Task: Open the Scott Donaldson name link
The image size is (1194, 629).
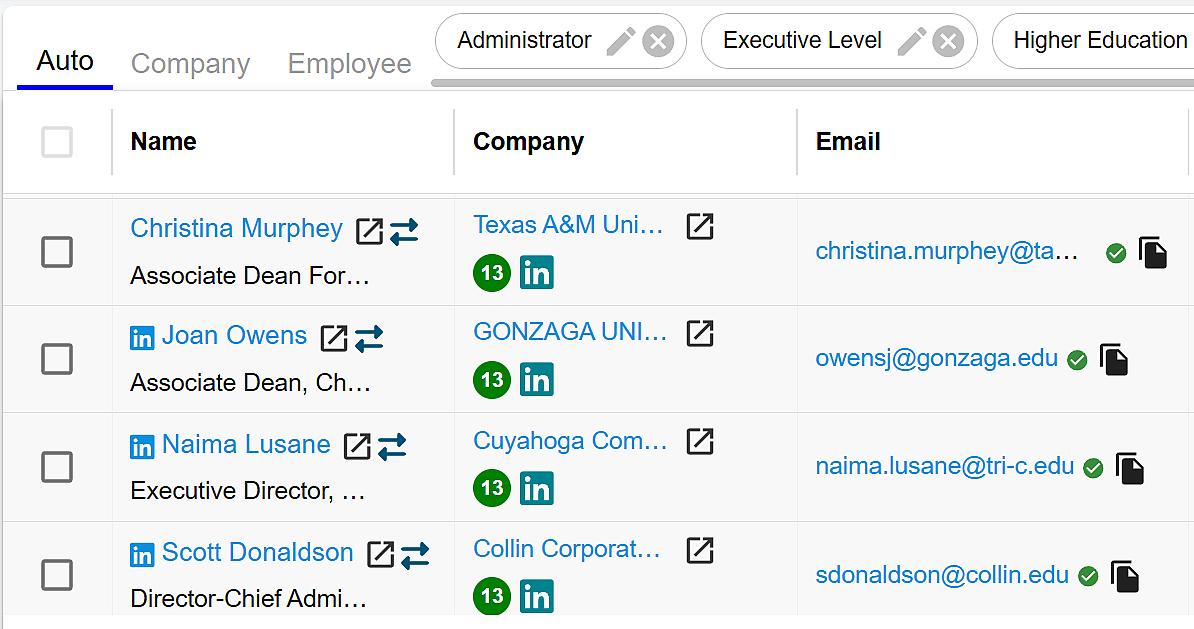Action: click(x=257, y=552)
